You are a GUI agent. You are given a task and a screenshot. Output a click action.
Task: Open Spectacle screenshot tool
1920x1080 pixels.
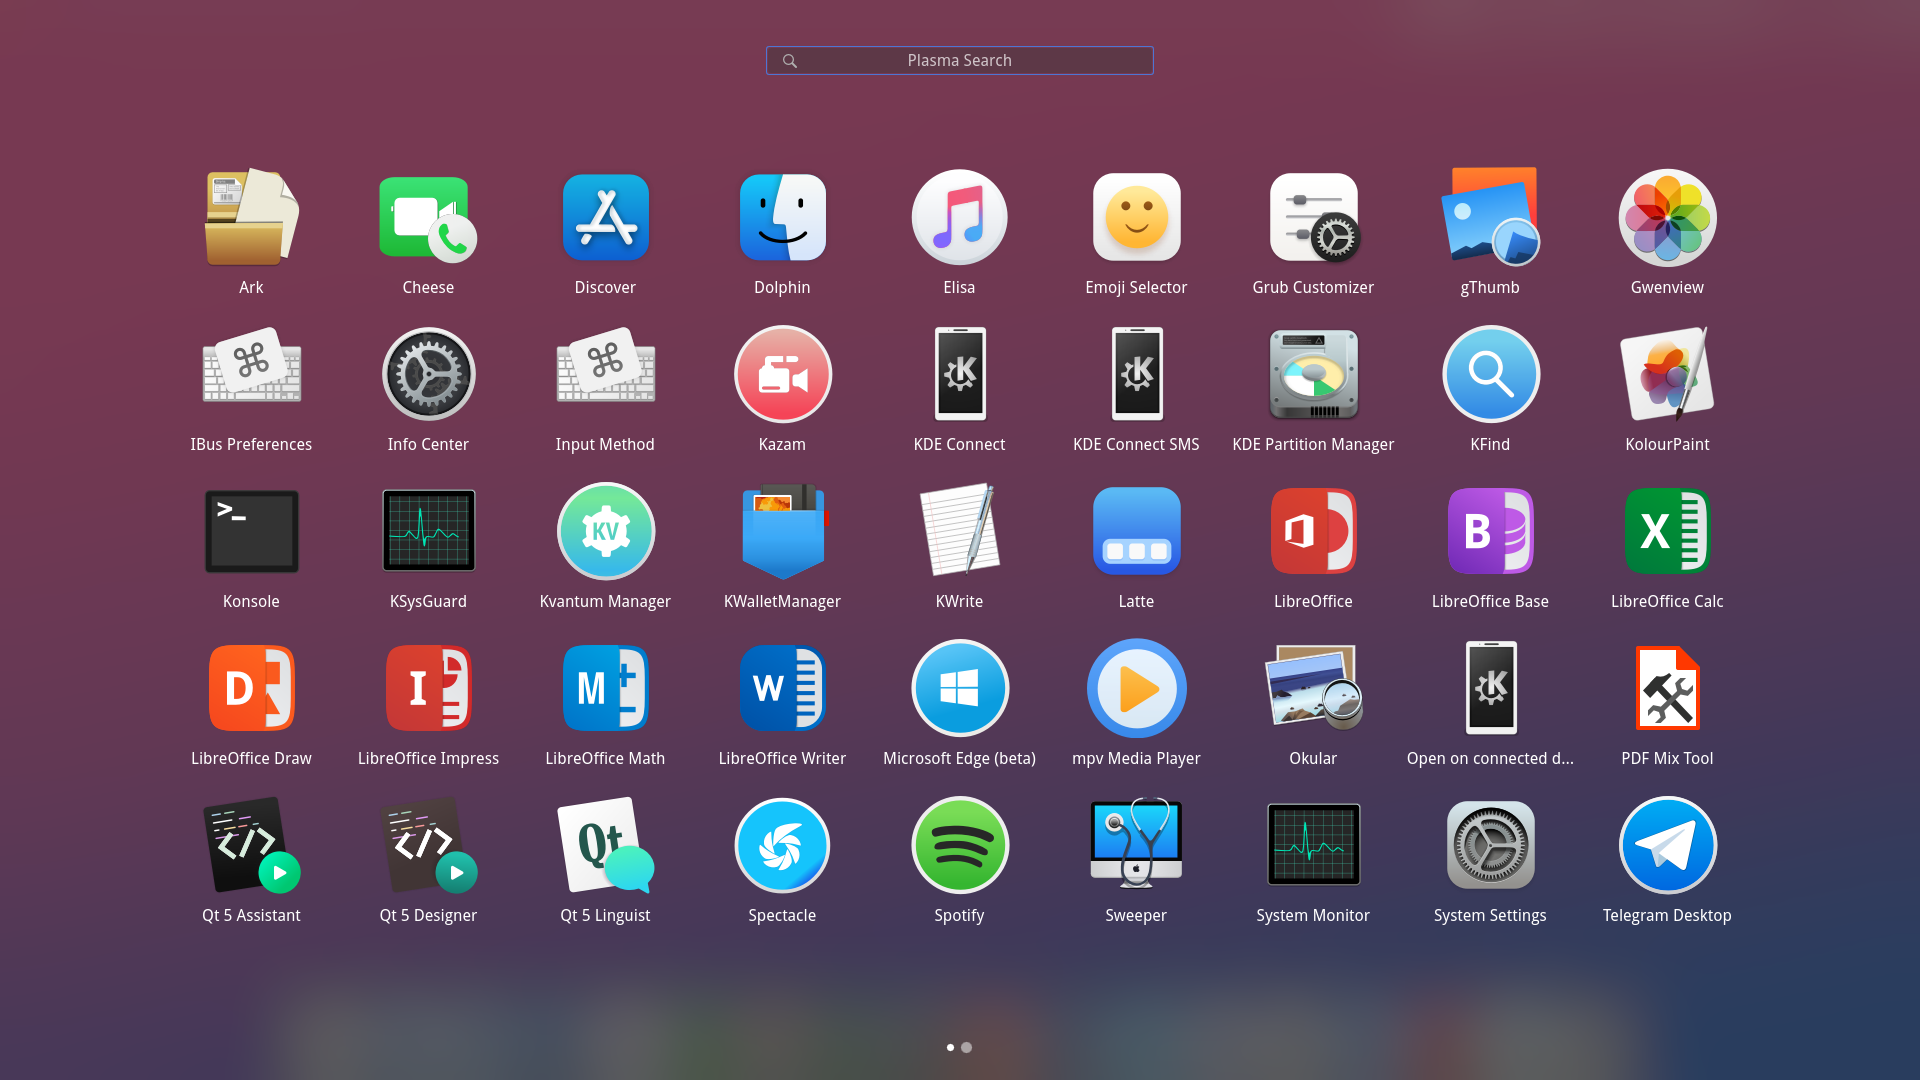click(782, 845)
